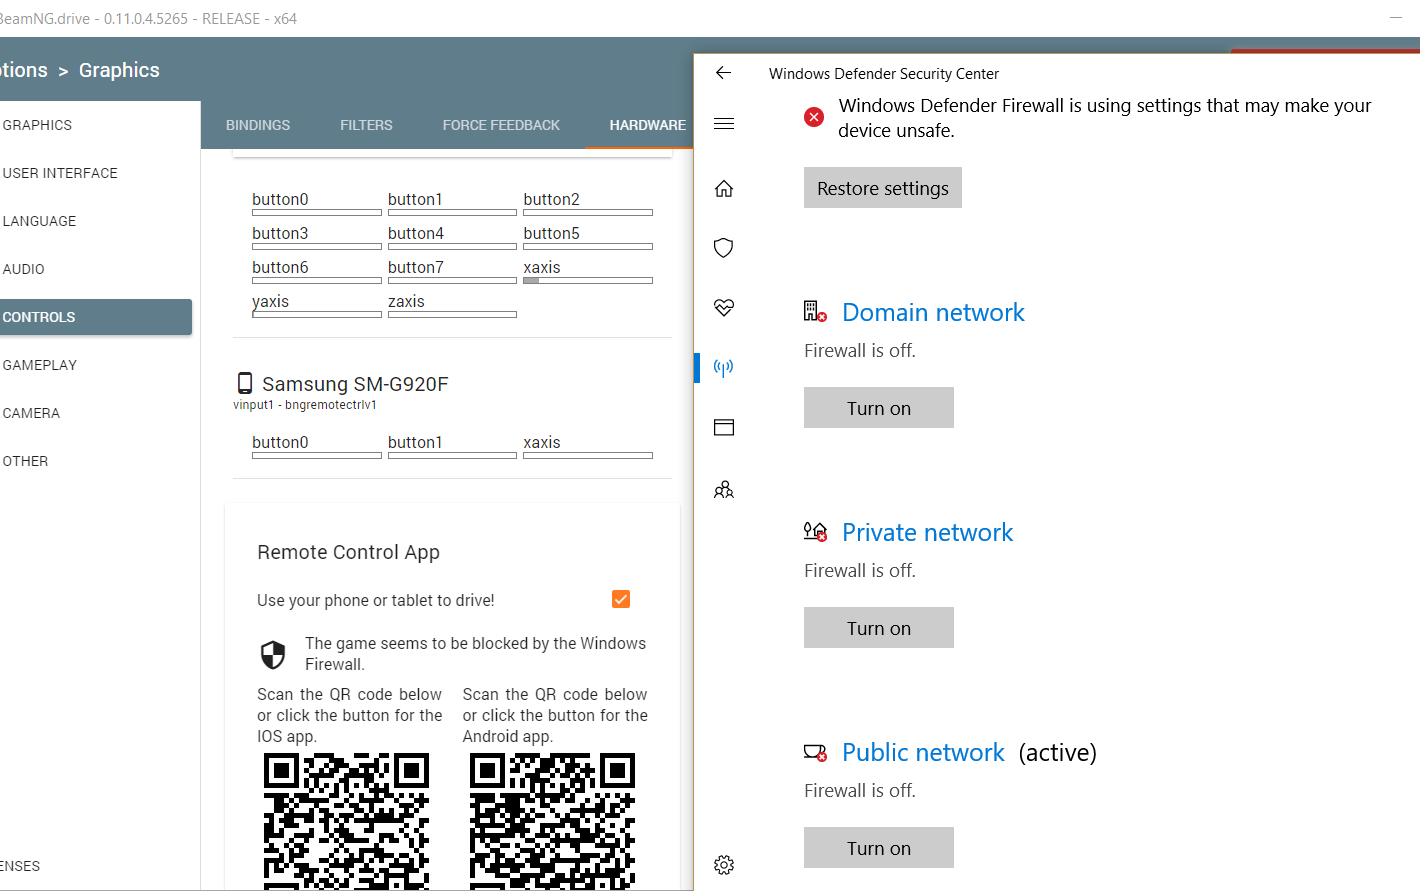Viewport: 1420px width, 891px height.
Task: Turn on Domain network firewall
Action: 879,408
